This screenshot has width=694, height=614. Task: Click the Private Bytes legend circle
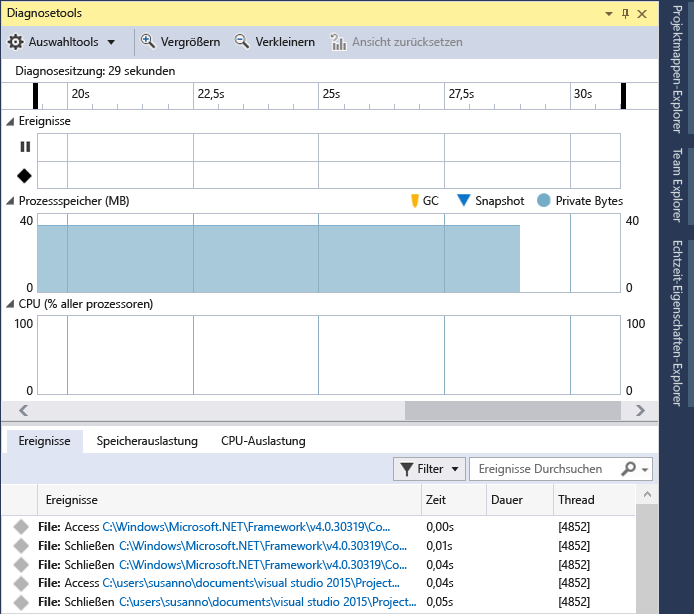click(544, 201)
